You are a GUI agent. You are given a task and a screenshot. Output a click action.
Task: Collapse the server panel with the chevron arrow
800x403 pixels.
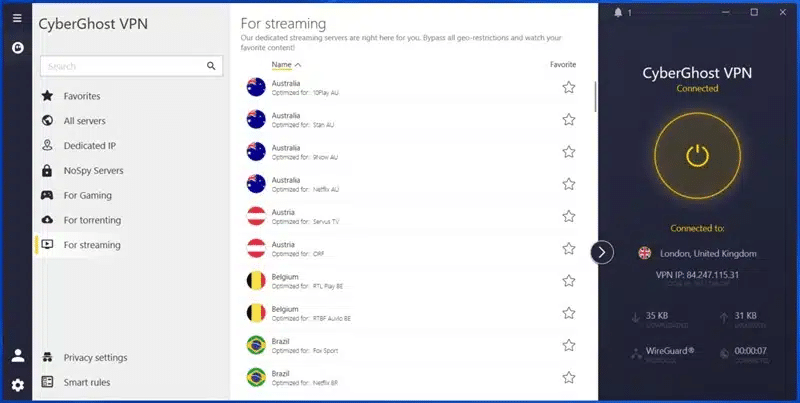(x=602, y=252)
